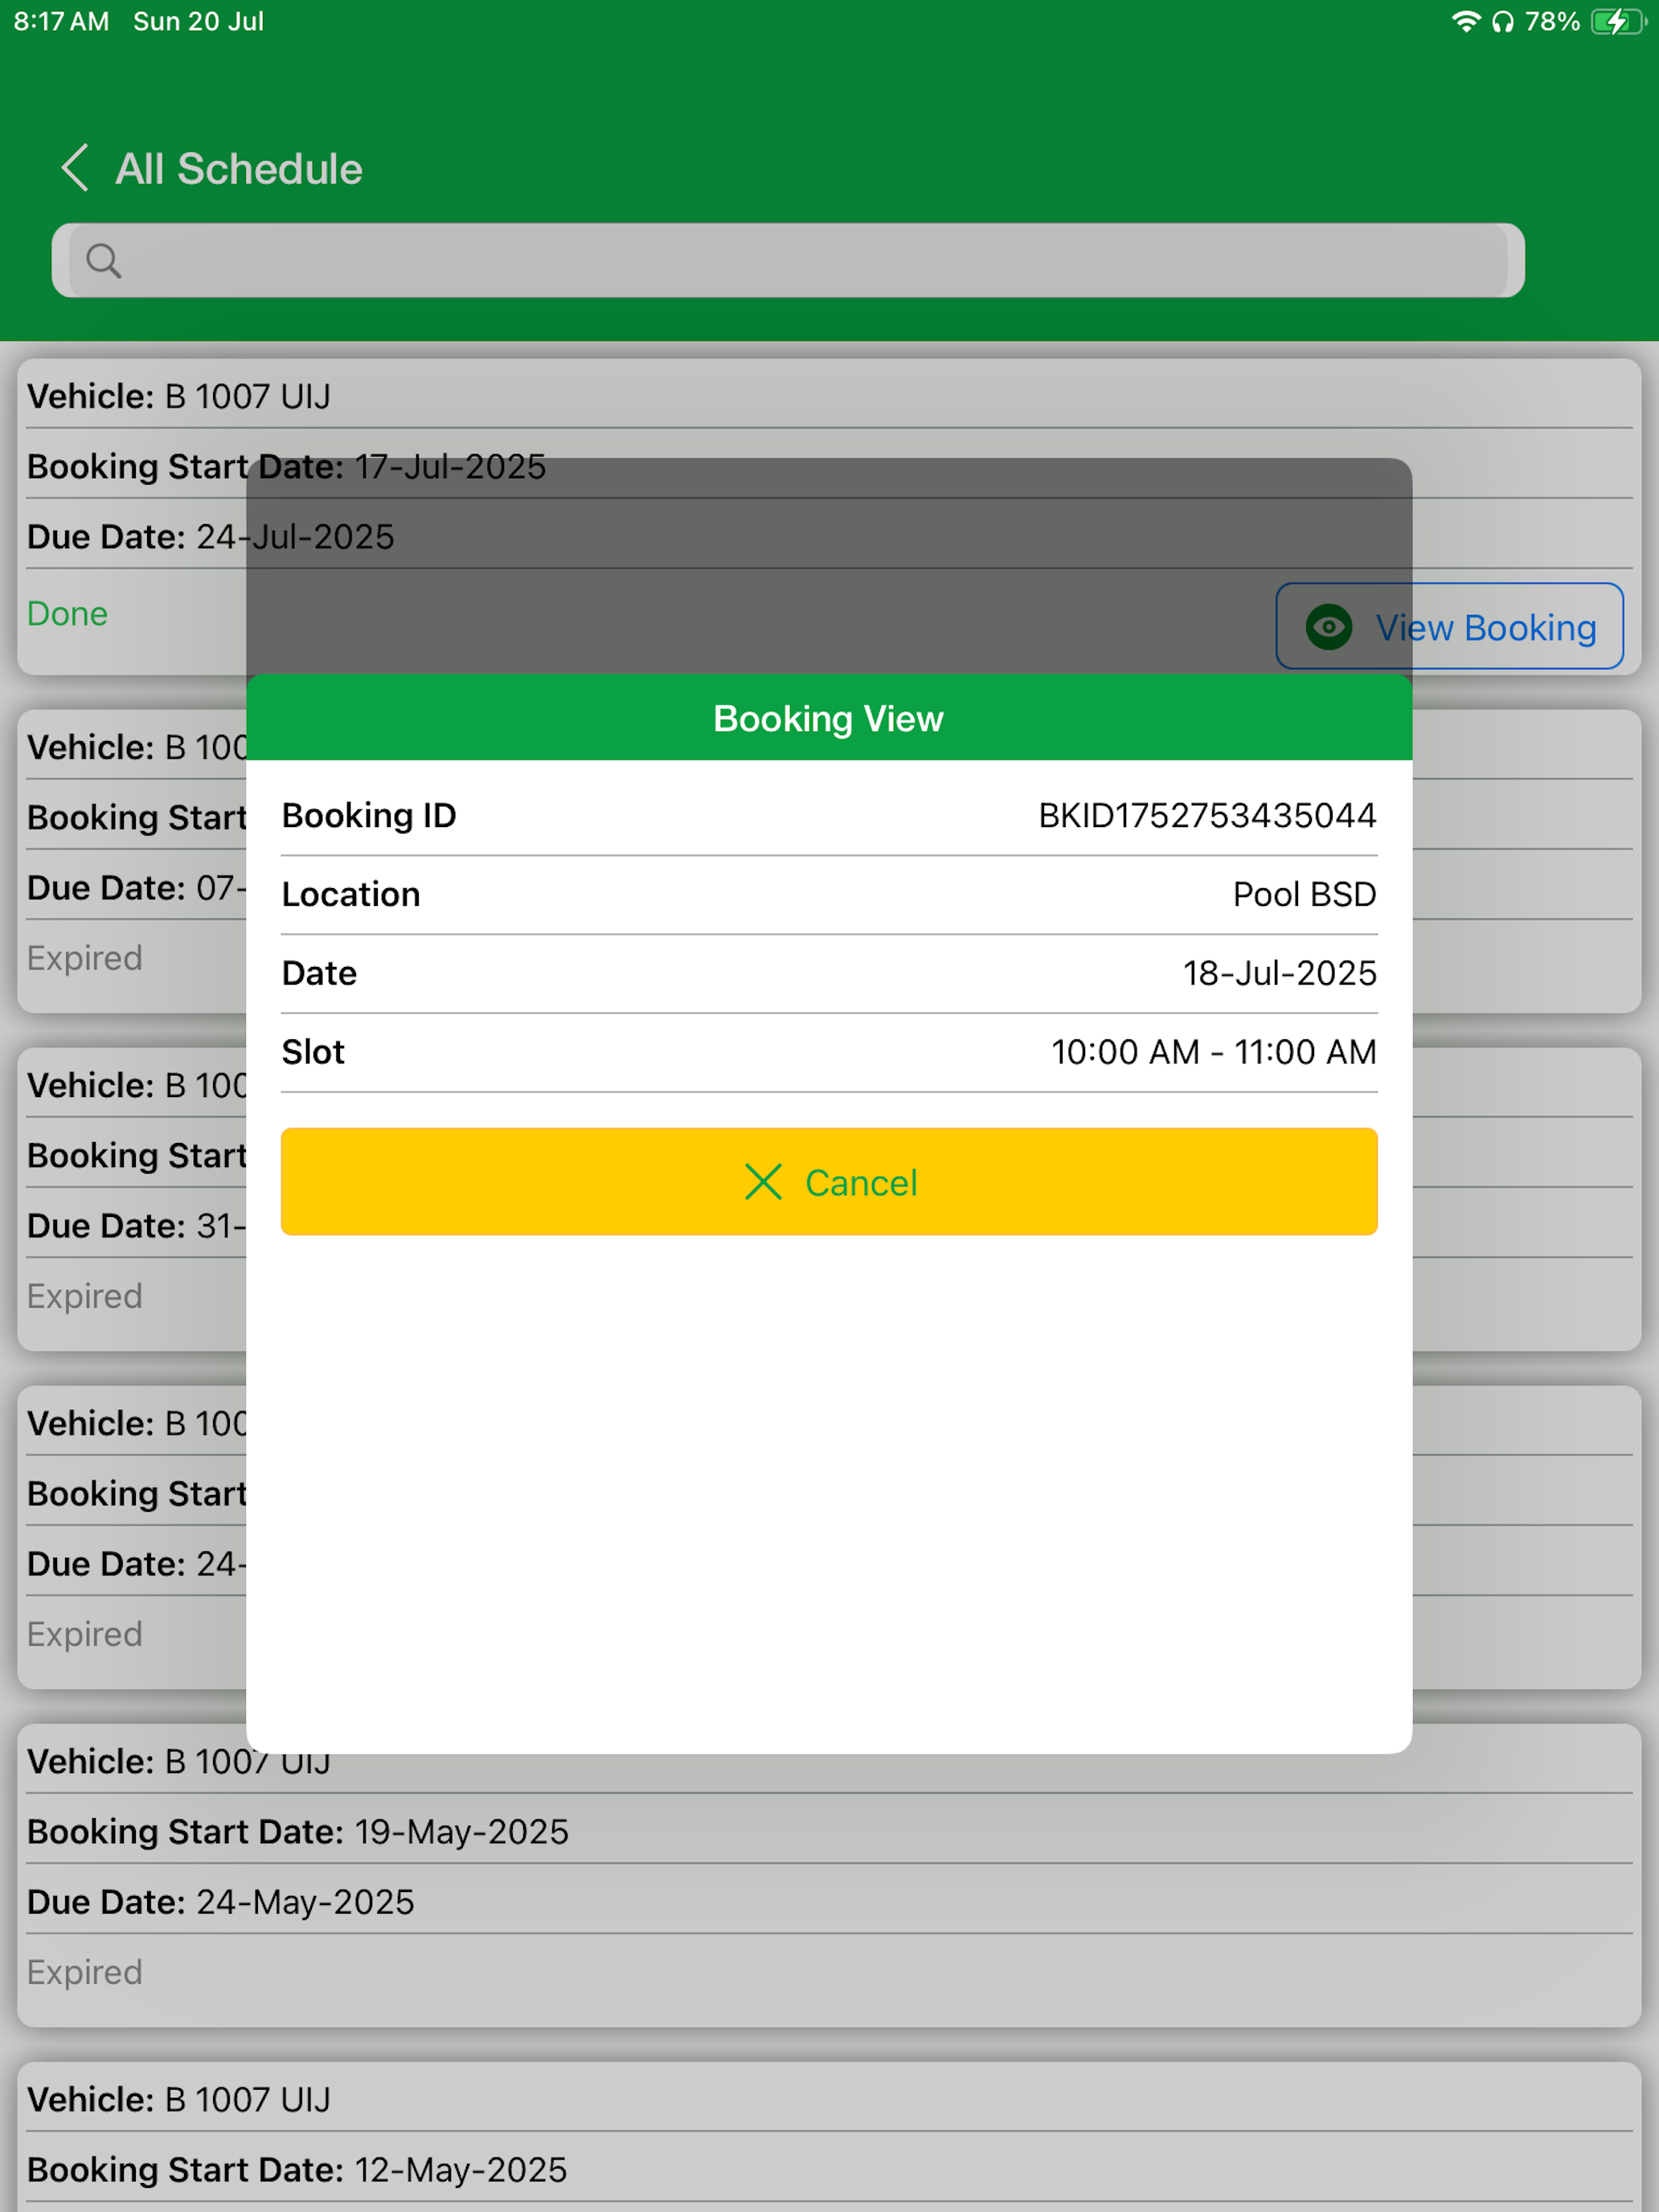Click the All Schedule title
This screenshot has width=1659, height=2212.
pos(239,168)
